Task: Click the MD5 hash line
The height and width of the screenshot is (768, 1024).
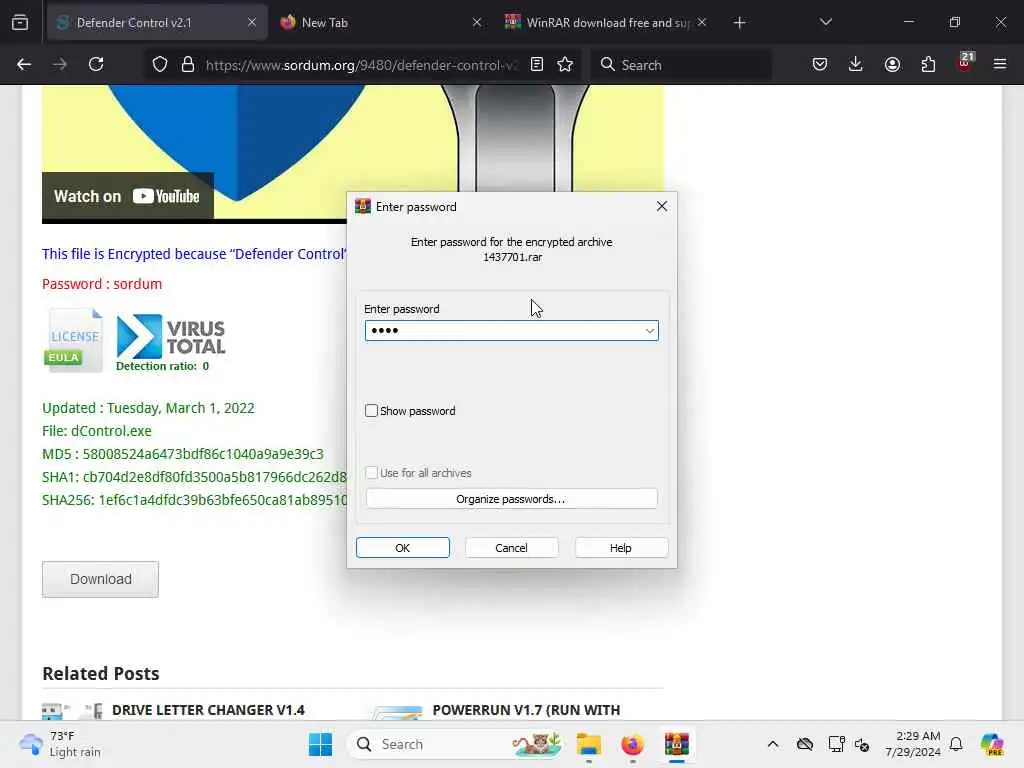Action: click(183, 454)
